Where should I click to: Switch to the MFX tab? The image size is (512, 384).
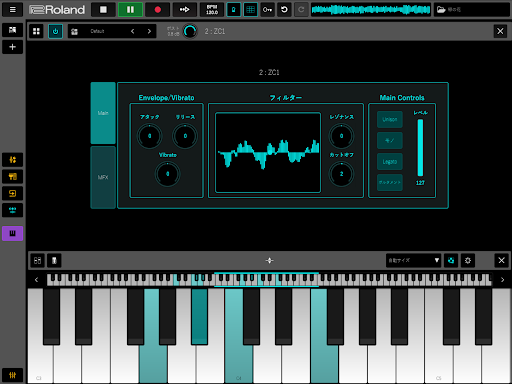click(x=103, y=177)
